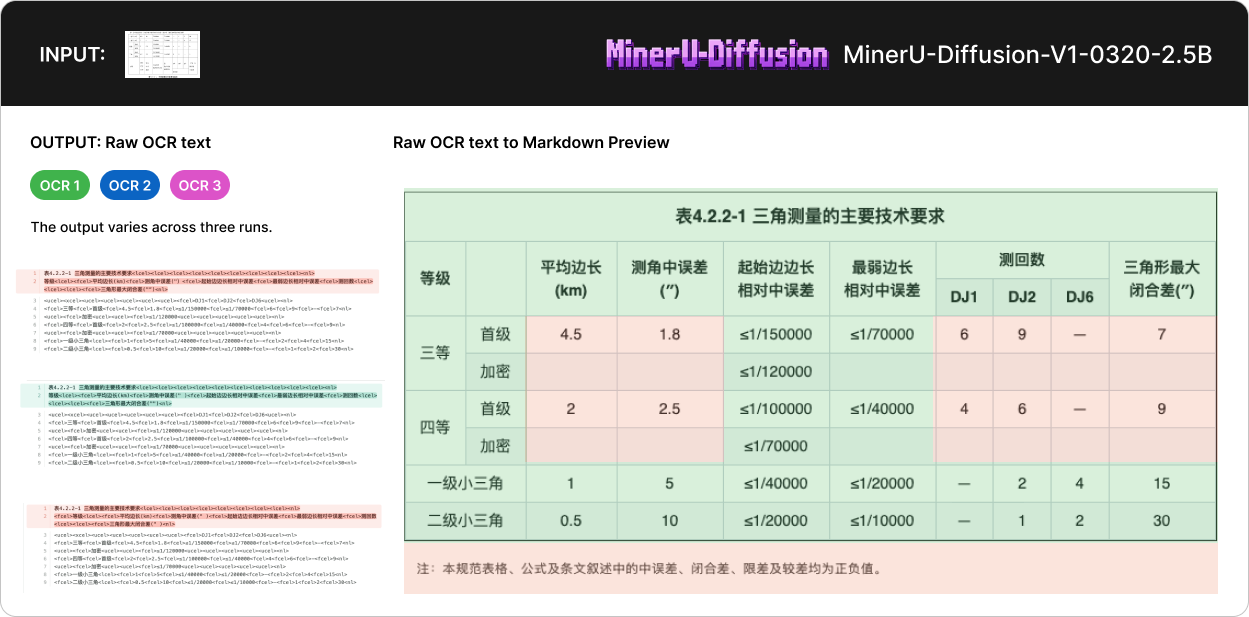
Task: Click the table title 表4.2.2-1
Action: click(x=810, y=215)
